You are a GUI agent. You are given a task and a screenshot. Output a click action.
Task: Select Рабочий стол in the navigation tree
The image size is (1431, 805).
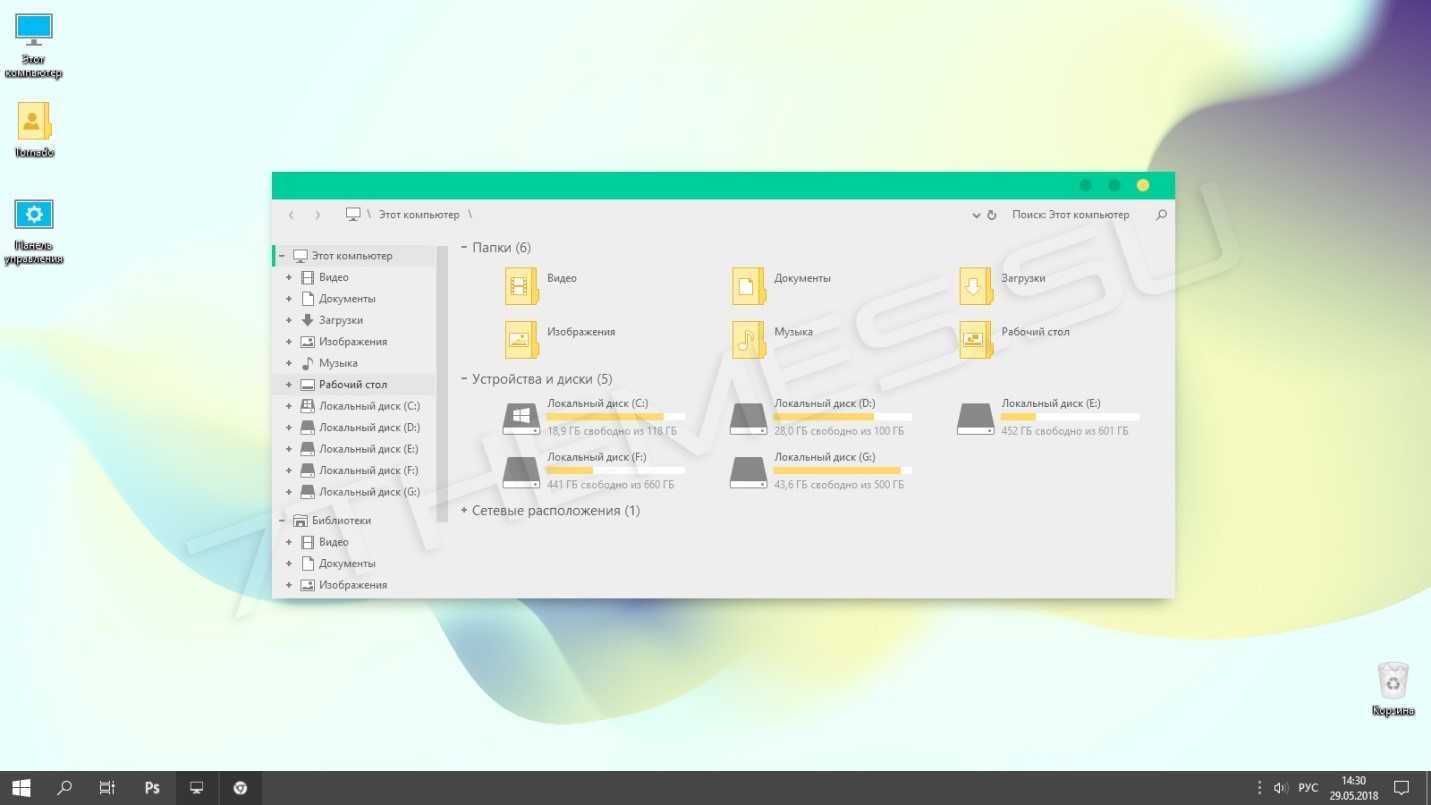point(352,385)
